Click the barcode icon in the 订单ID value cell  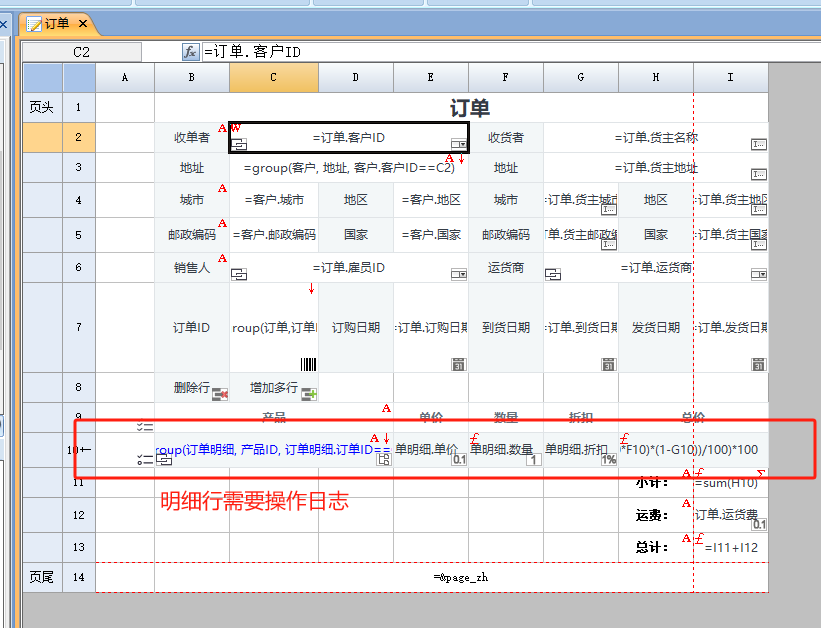pyautogui.click(x=309, y=365)
